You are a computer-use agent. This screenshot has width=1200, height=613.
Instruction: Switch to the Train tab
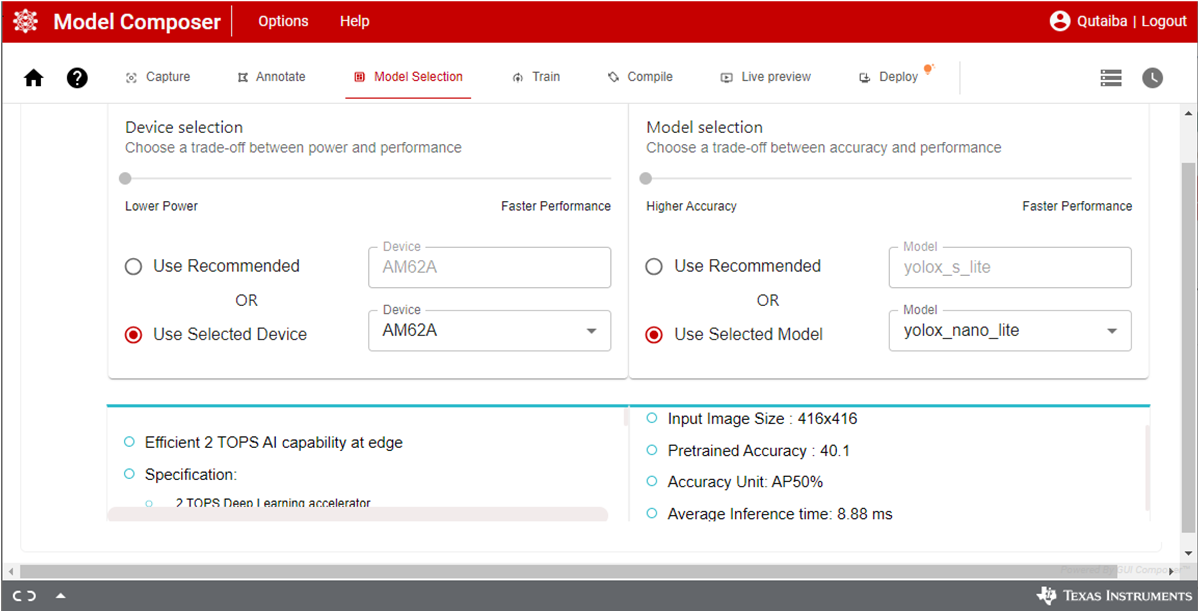[x=536, y=77]
